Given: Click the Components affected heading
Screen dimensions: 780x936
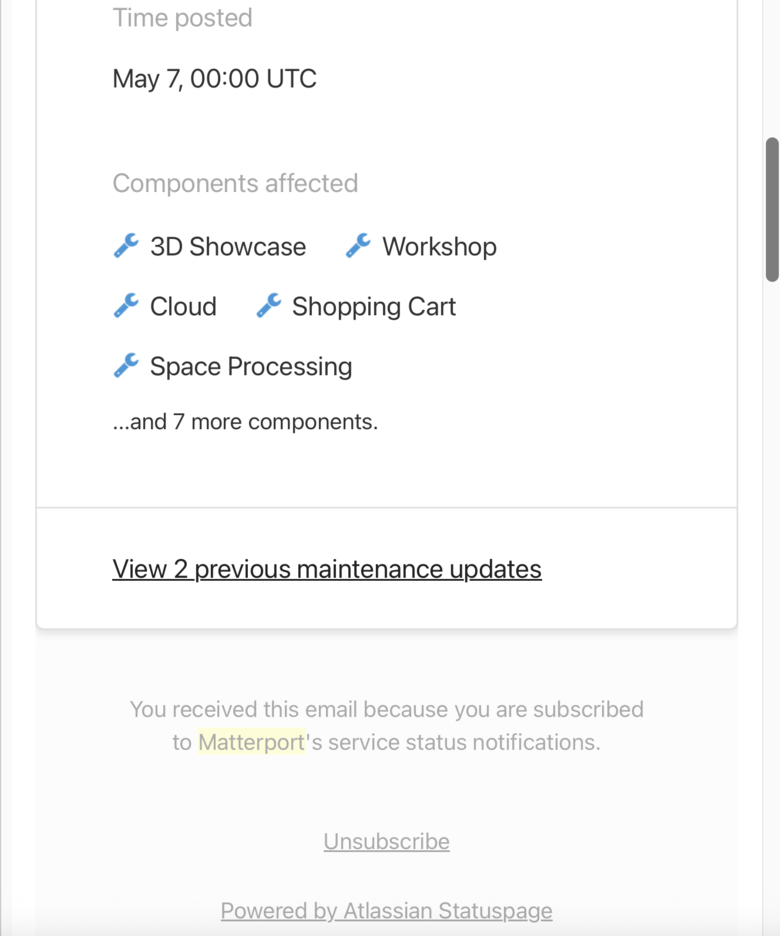Looking at the screenshot, I should point(235,183).
